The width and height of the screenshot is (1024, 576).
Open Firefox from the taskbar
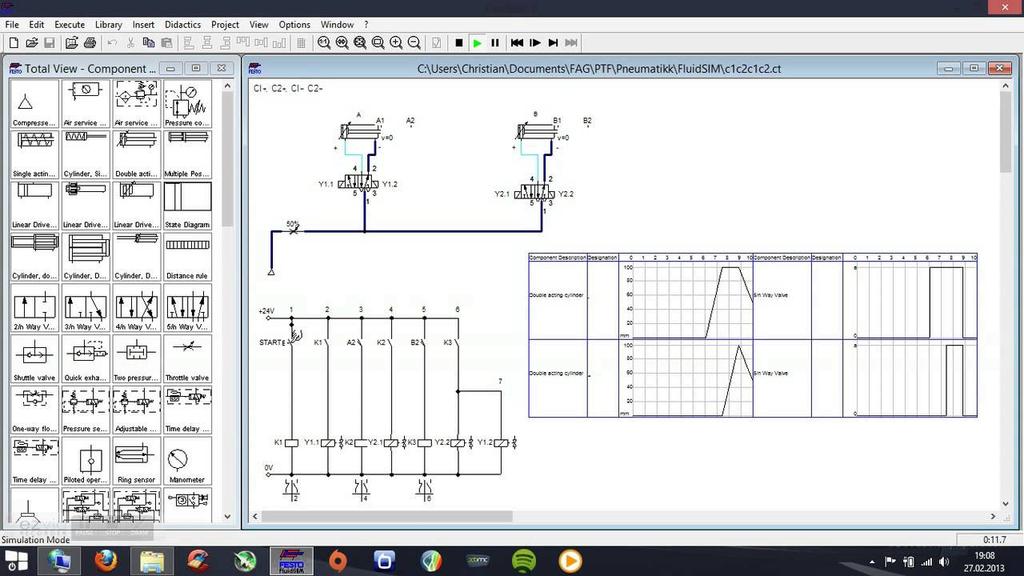pyautogui.click(x=105, y=561)
